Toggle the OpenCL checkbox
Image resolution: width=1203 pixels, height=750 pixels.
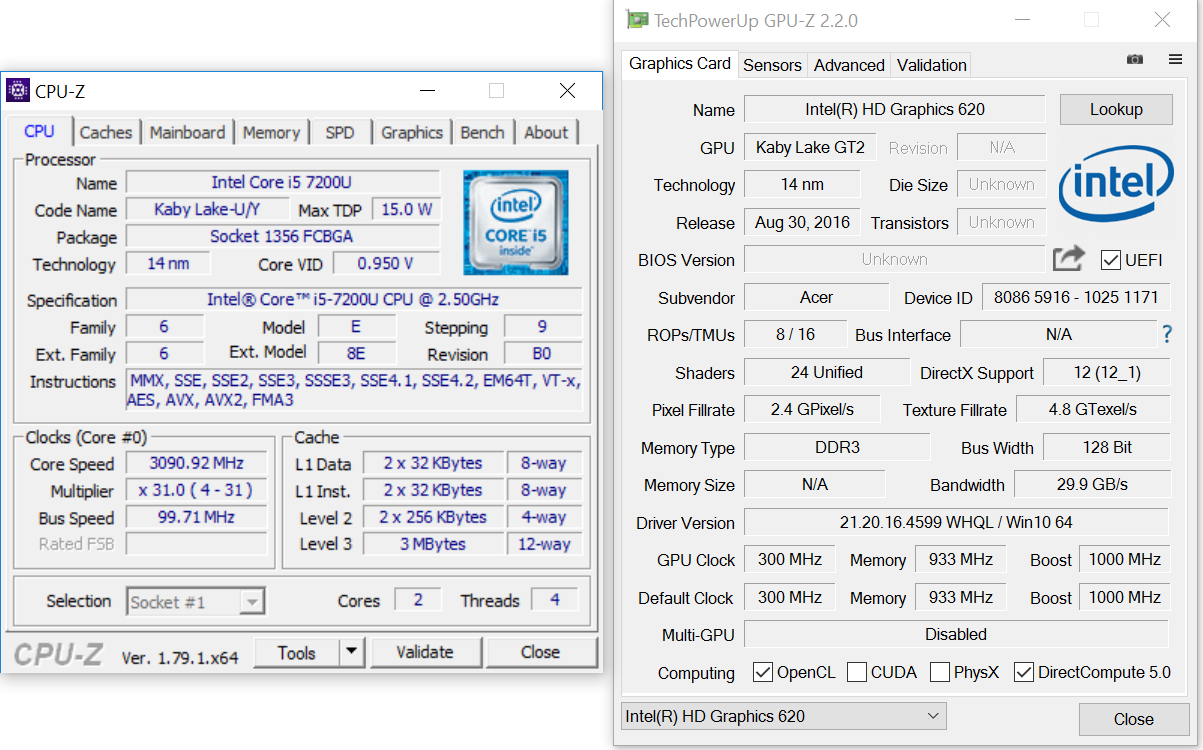pyautogui.click(x=762, y=672)
